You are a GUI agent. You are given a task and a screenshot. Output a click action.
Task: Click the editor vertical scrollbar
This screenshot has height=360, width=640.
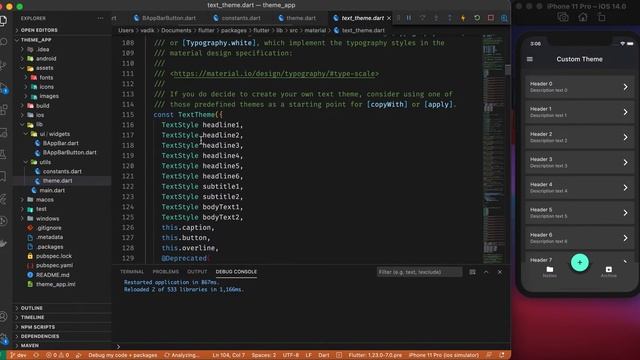(x=508, y=69)
